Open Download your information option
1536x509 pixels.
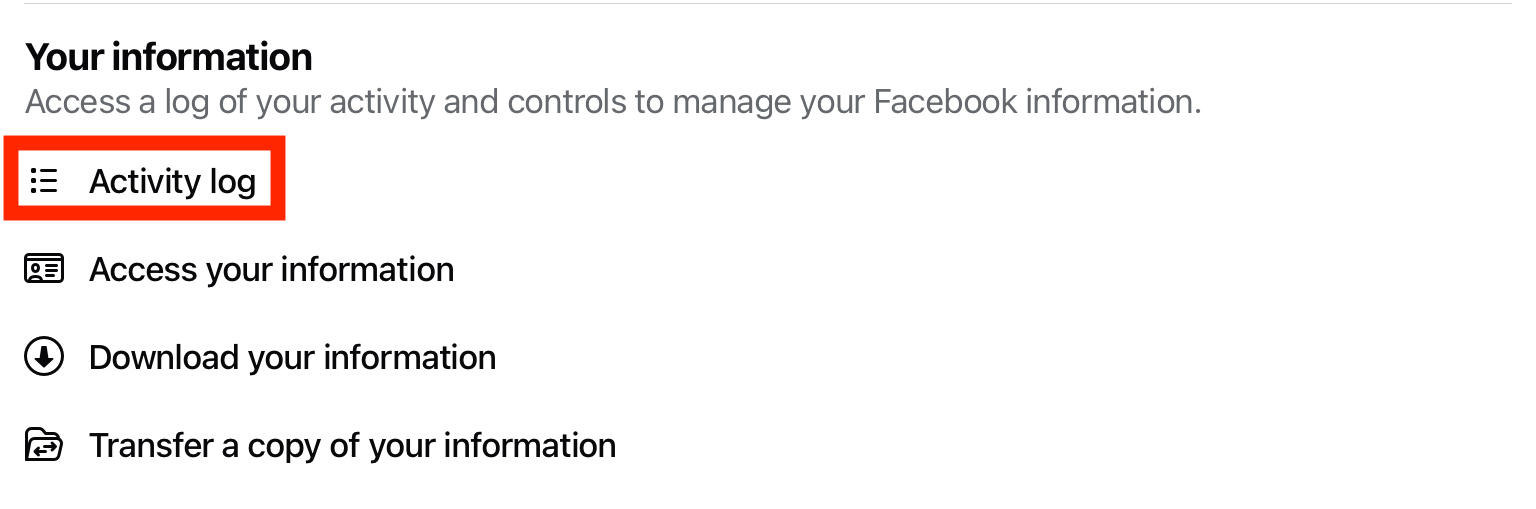click(293, 357)
